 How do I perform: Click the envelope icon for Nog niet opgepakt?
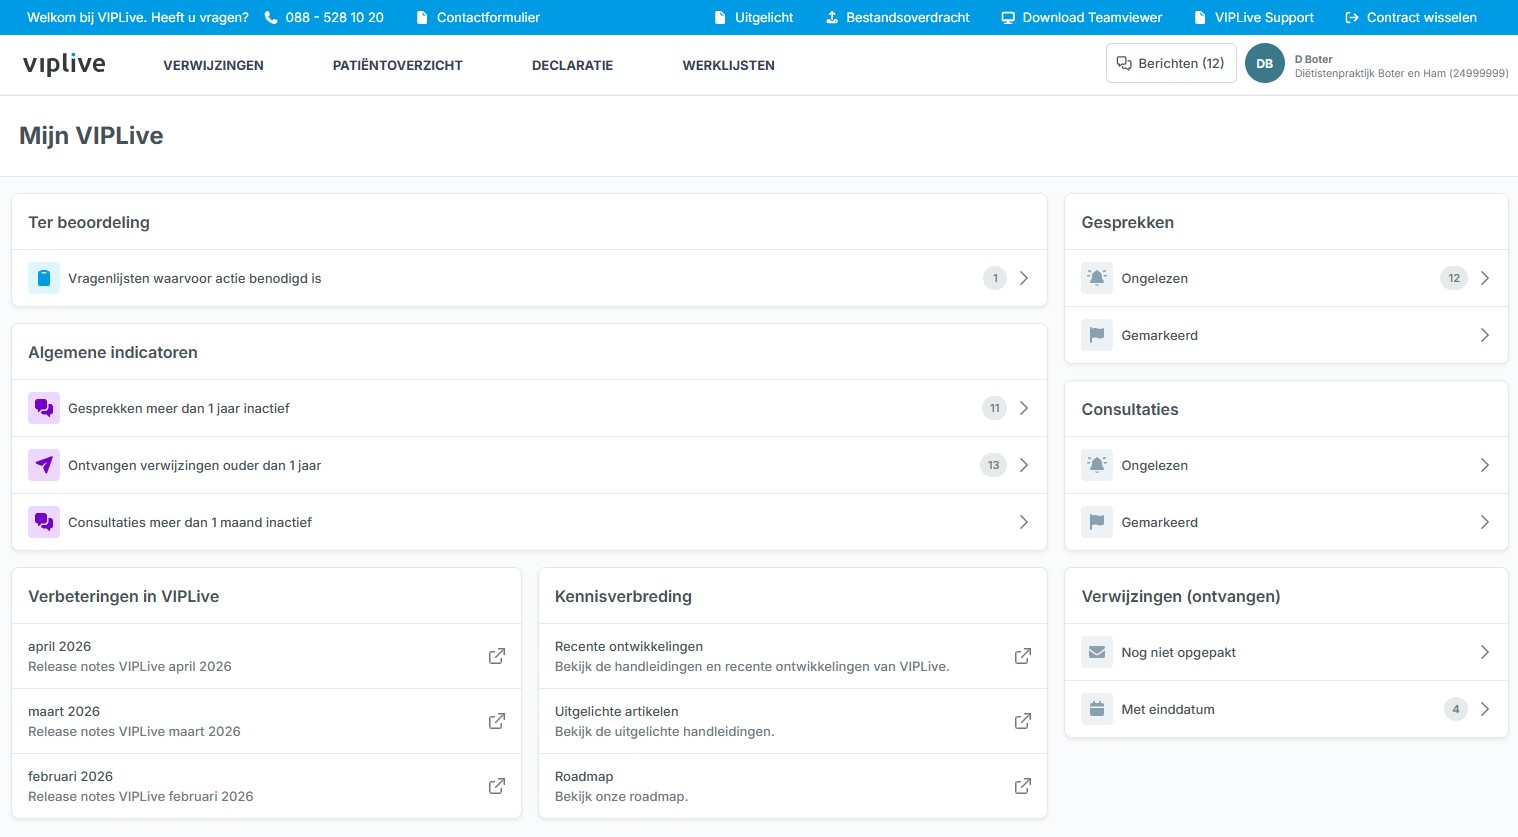[x=1097, y=652]
